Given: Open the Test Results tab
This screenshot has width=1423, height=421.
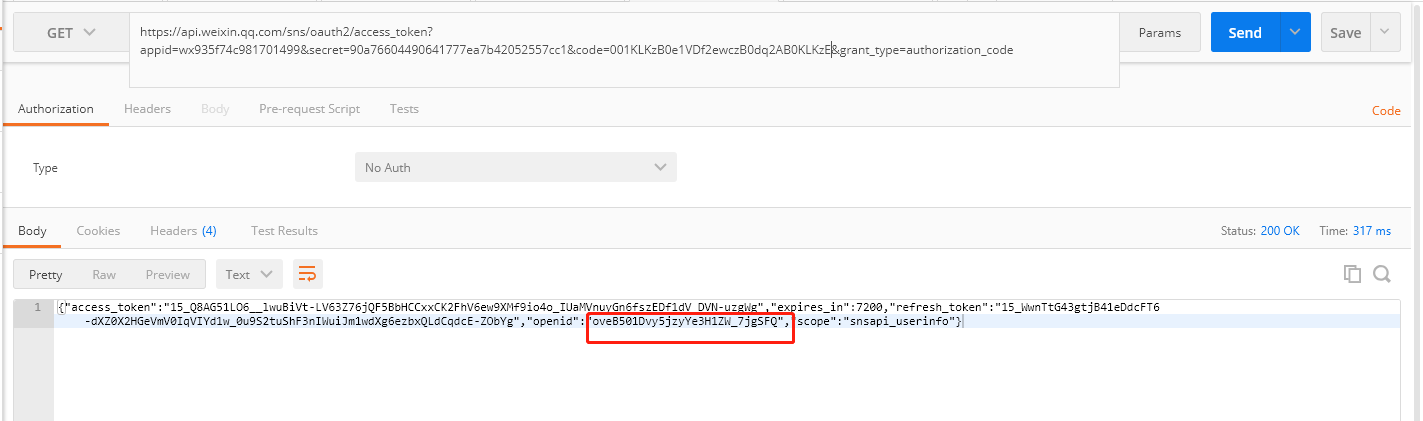Looking at the screenshot, I should [284, 231].
